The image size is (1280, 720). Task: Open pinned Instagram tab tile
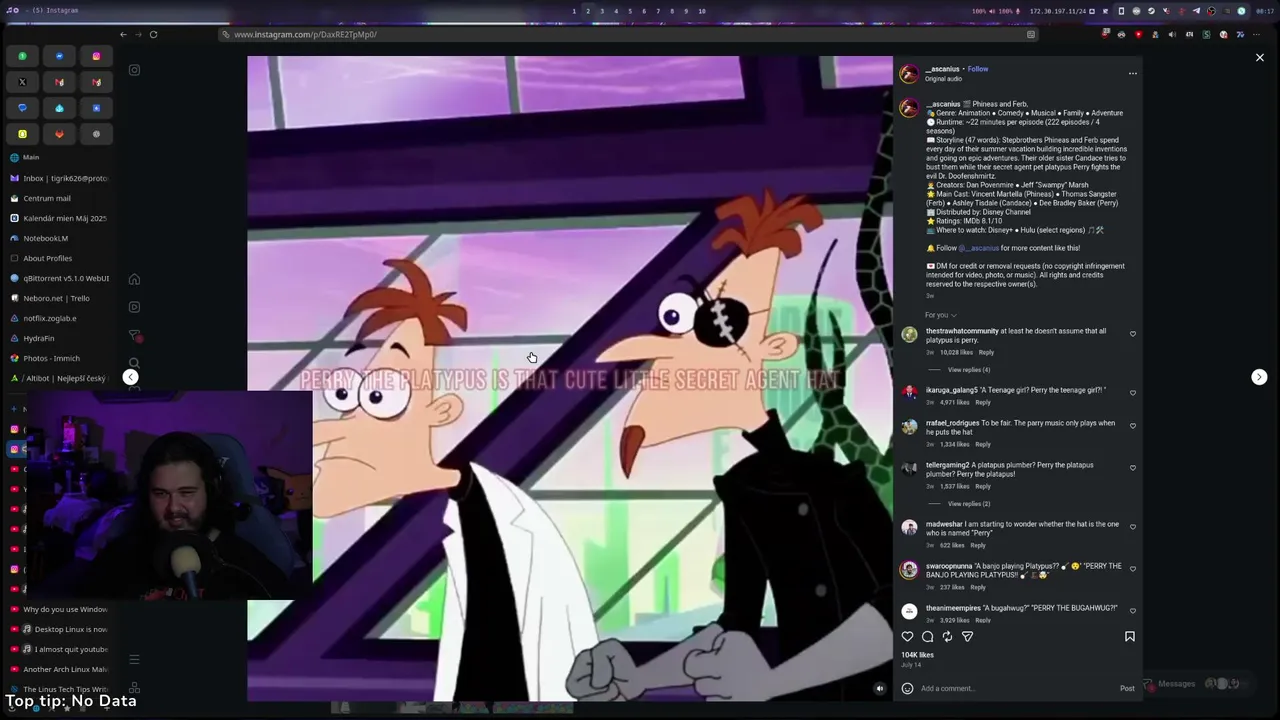96,56
